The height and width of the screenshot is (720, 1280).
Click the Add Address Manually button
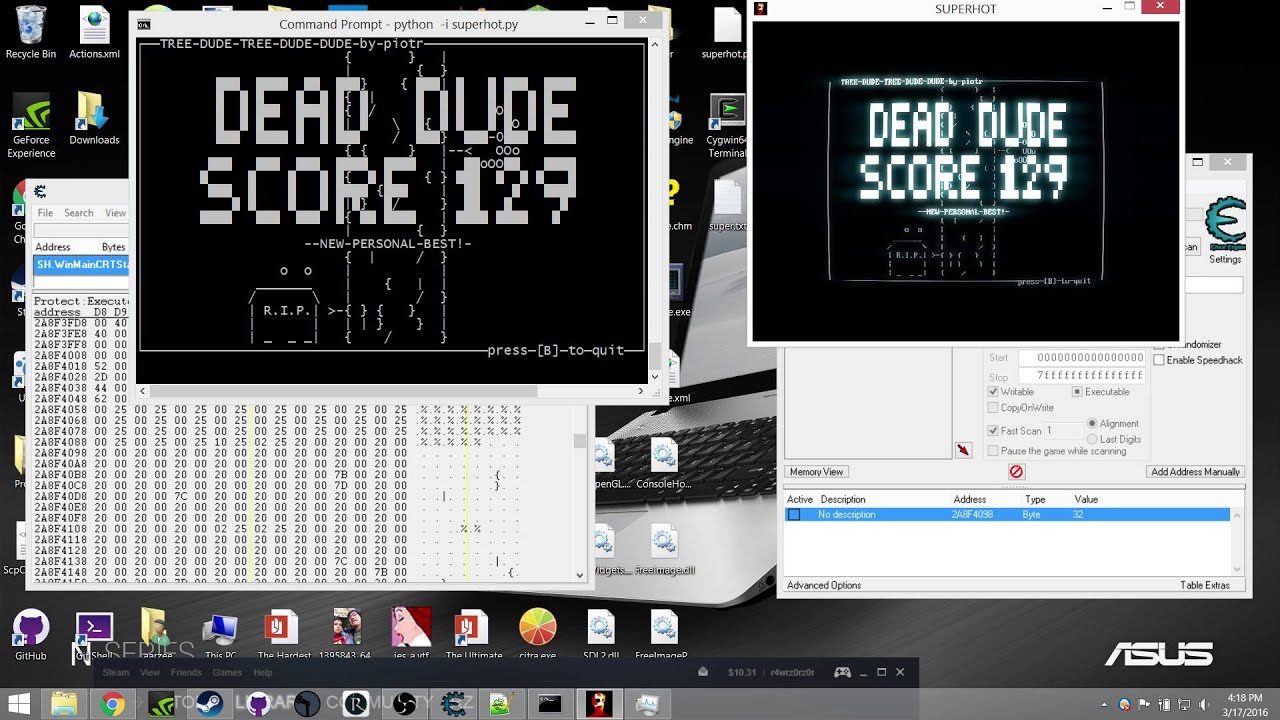coord(1195,472)
